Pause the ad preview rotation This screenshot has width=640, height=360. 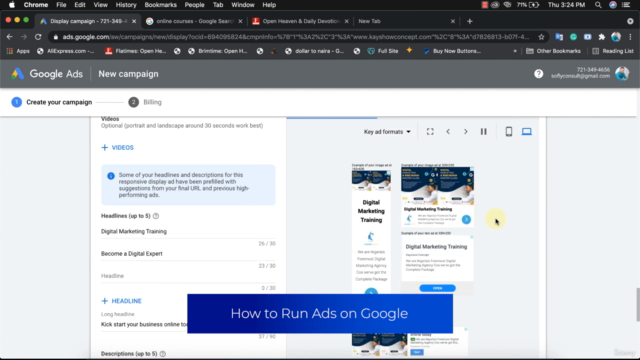pyautogui.click(x=483, y=131)
